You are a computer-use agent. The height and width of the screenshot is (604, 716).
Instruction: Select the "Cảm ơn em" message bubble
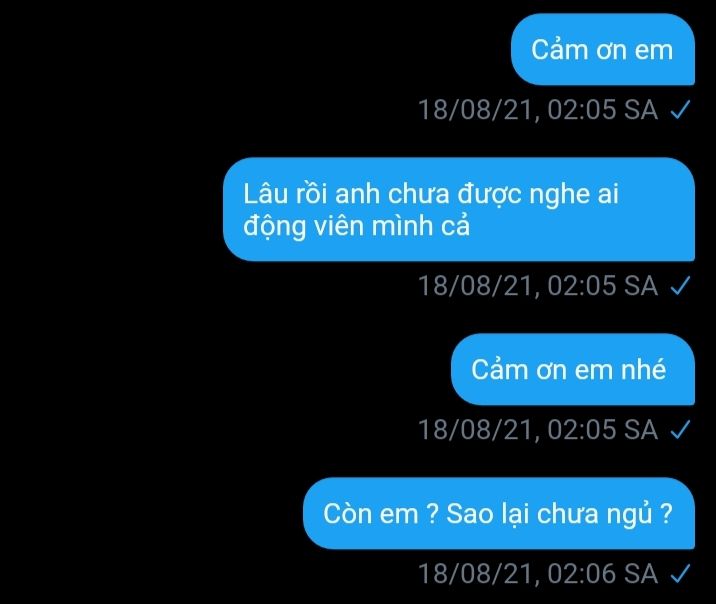603,49
